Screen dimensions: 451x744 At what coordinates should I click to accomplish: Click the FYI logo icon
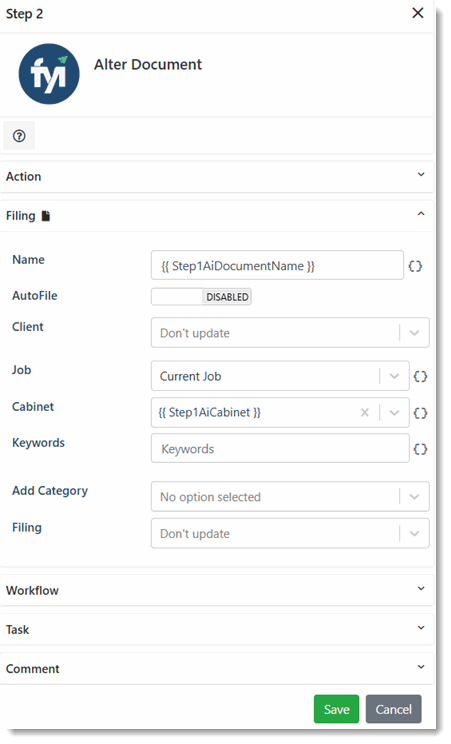pos(49,74)
